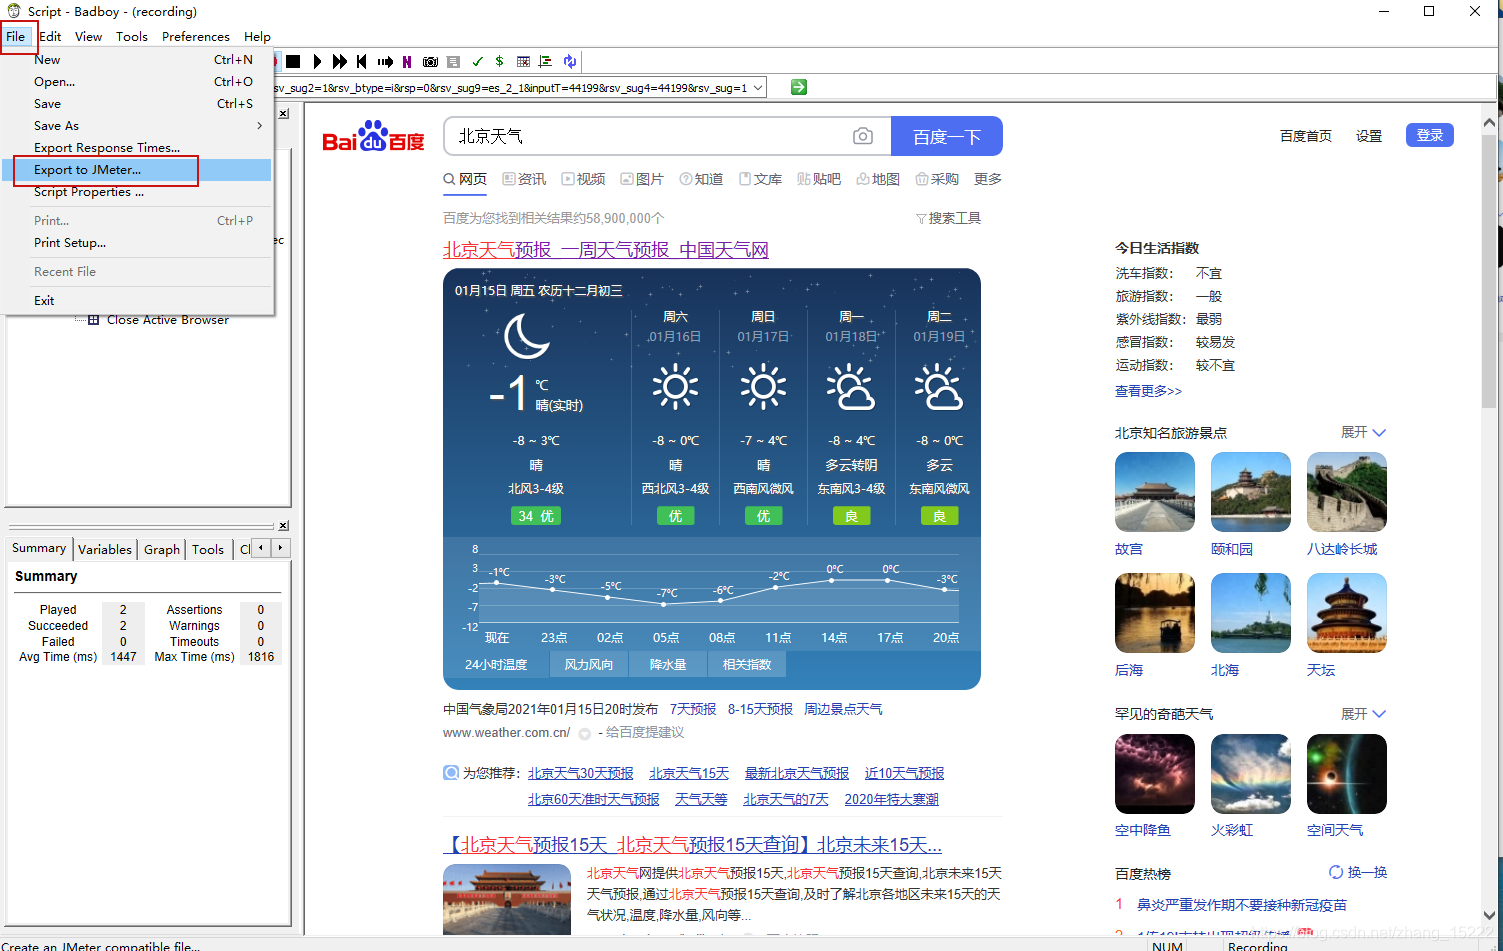Select the 风力风向 weather tab
The image size is (1503, 951).
(589, 664)
